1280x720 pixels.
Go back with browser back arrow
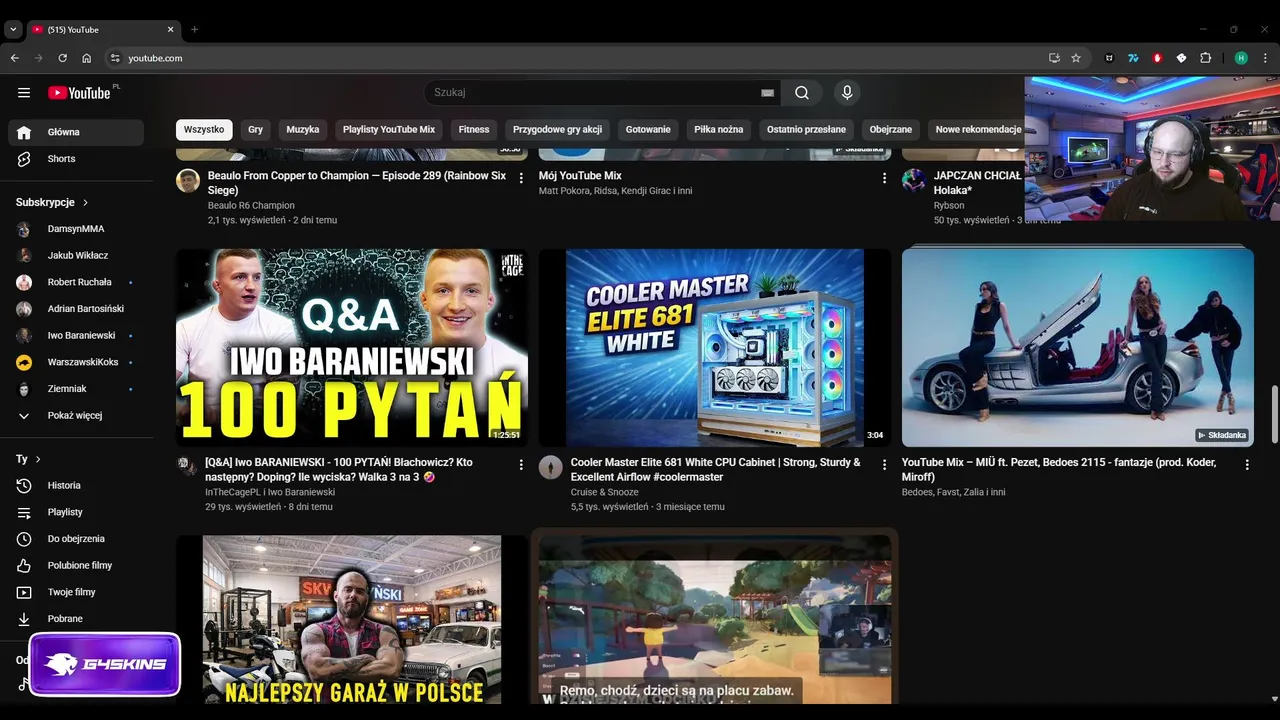14,58
